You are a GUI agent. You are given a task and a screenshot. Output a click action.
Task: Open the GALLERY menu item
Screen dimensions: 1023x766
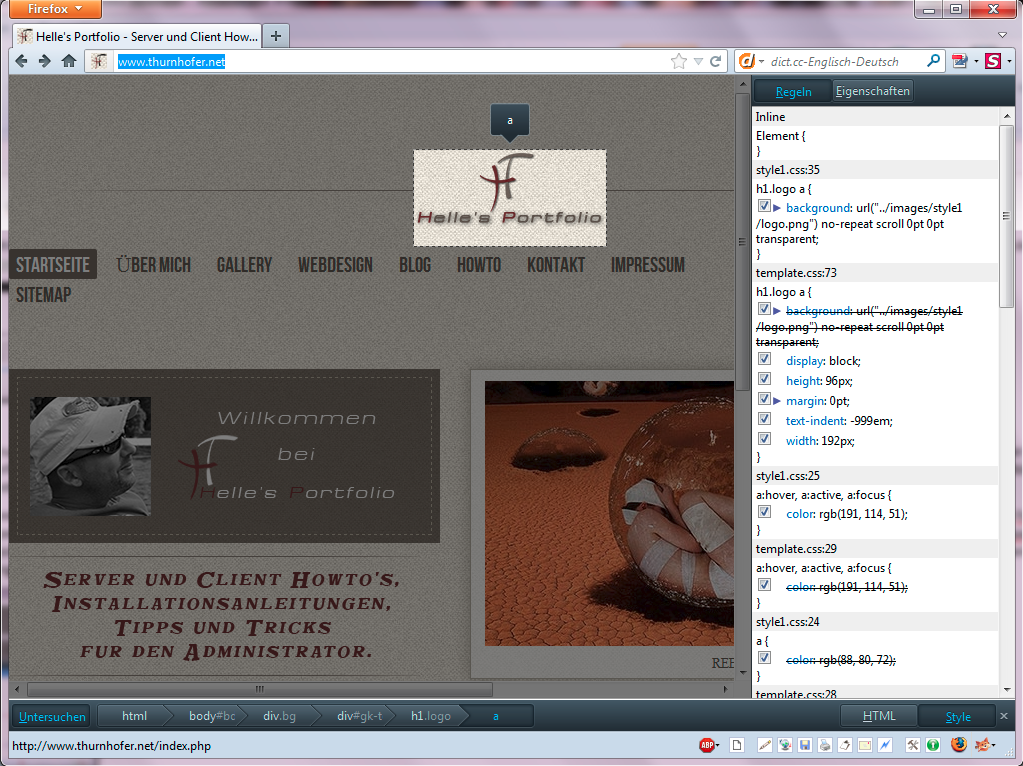(245, 265)
